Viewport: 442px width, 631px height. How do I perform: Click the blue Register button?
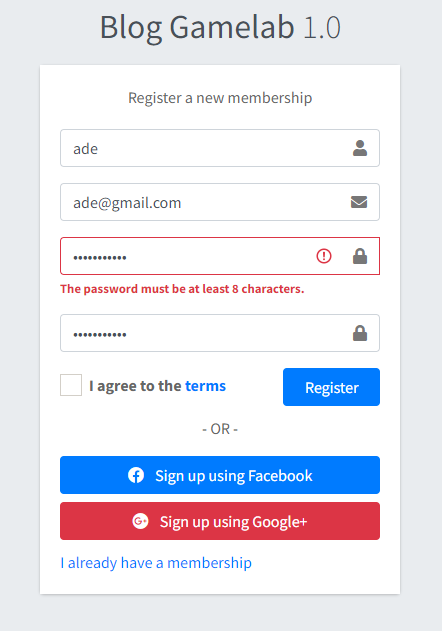(331, 387)
